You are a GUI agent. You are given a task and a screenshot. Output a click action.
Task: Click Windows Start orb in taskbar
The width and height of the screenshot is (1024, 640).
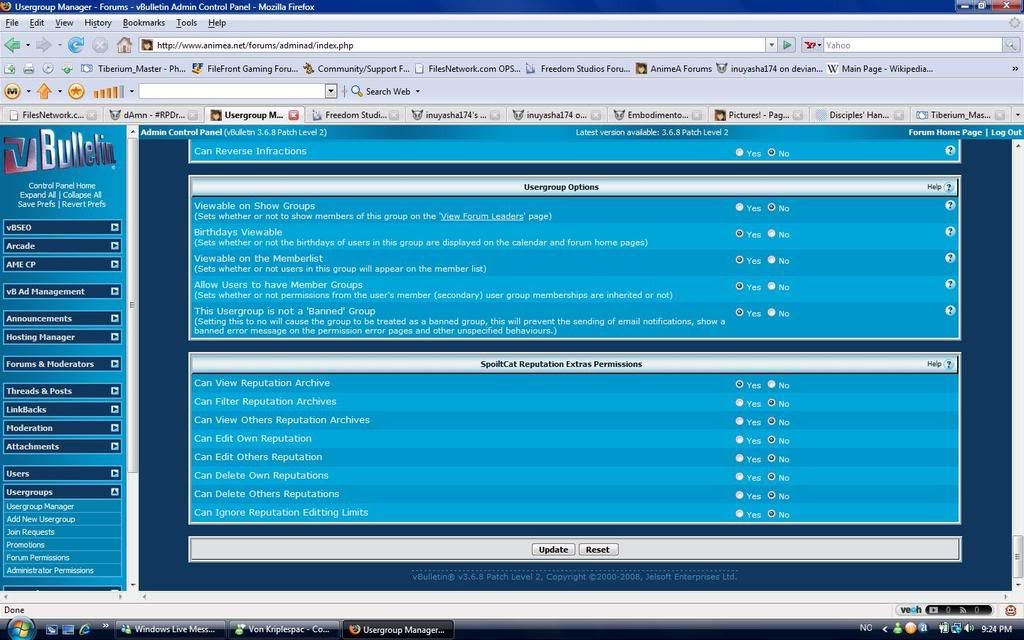point(20,628)
